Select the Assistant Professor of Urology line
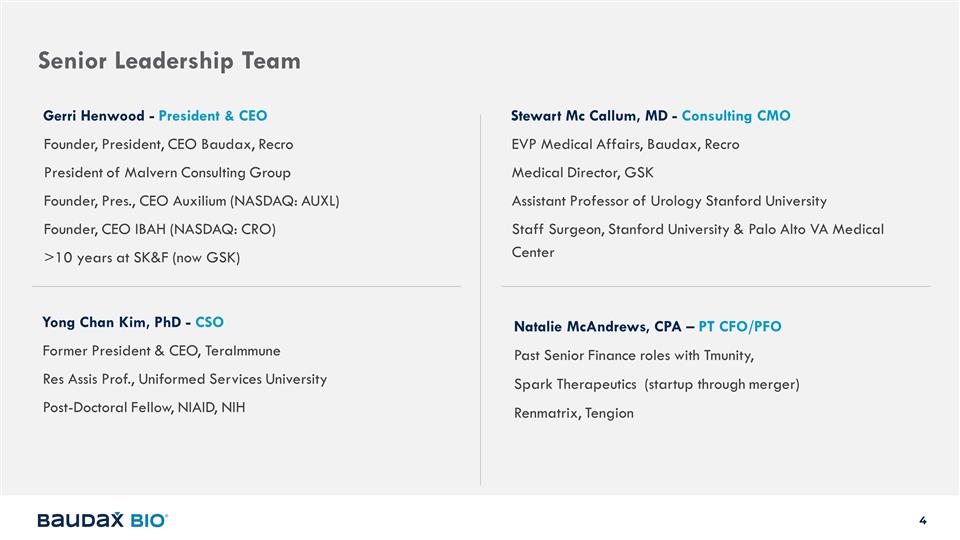 click(669, 201)
